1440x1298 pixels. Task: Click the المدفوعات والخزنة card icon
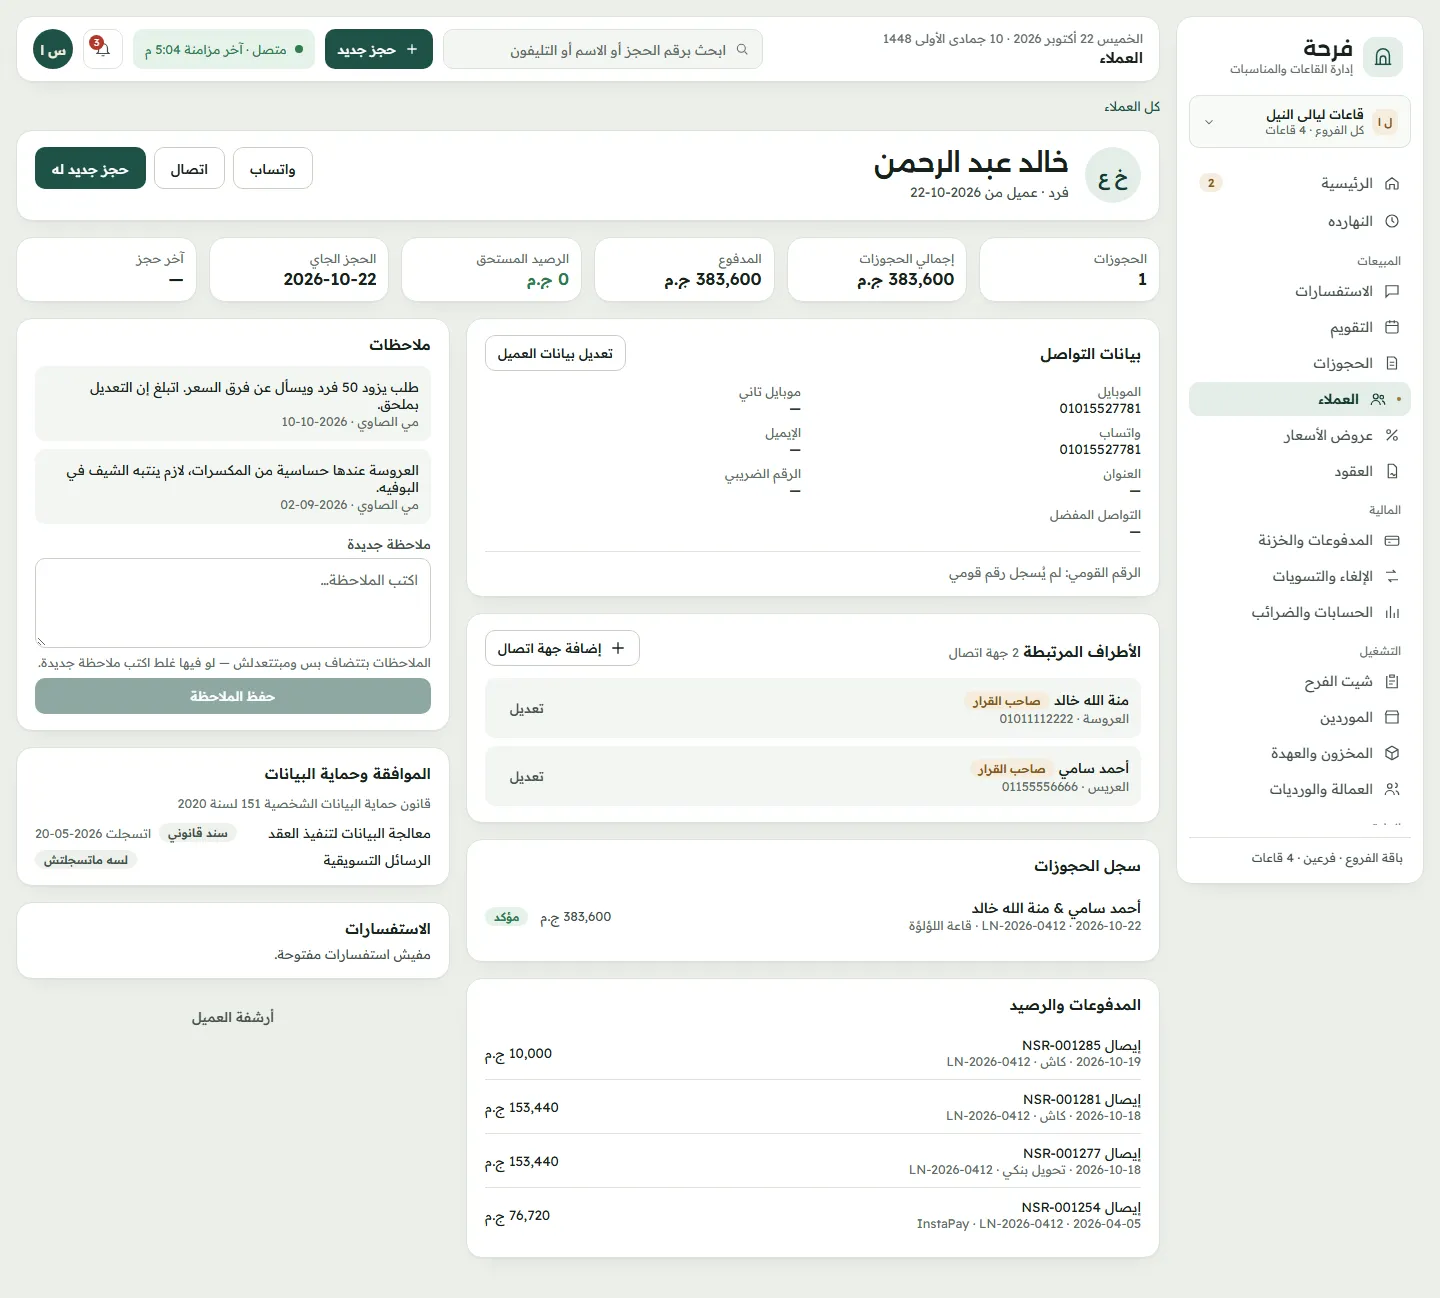(1392, 540)
